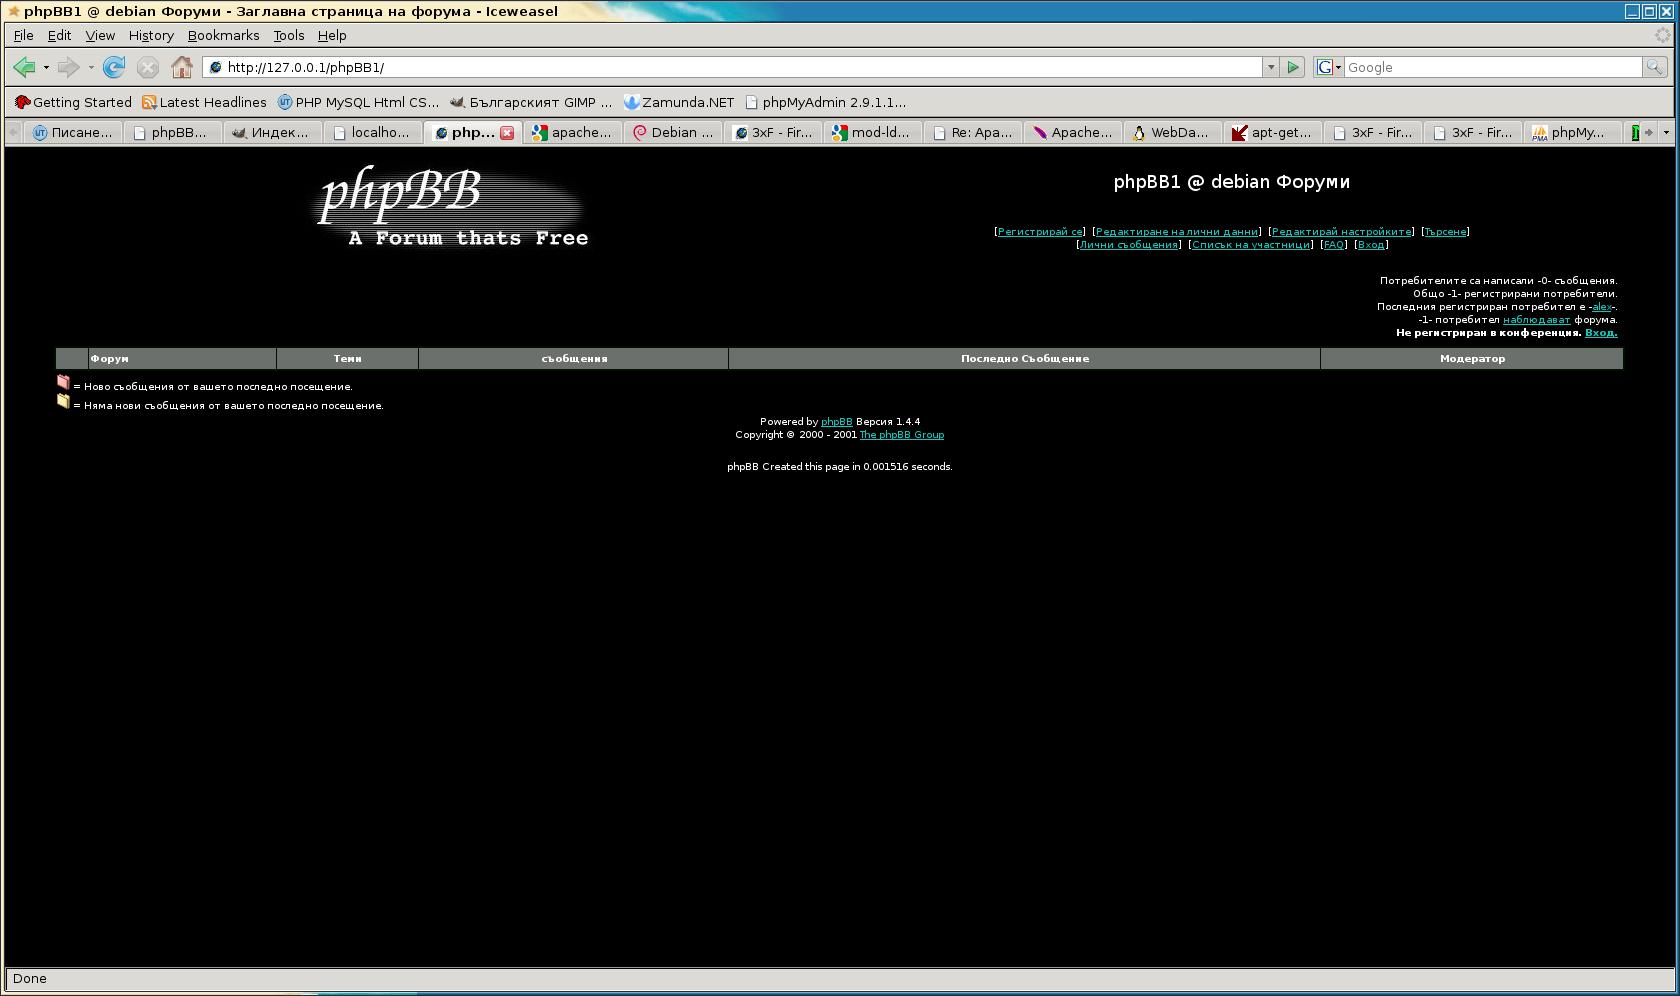Click the Търсене link
Screen dimensions: 1680x996
click(1445, 232)
